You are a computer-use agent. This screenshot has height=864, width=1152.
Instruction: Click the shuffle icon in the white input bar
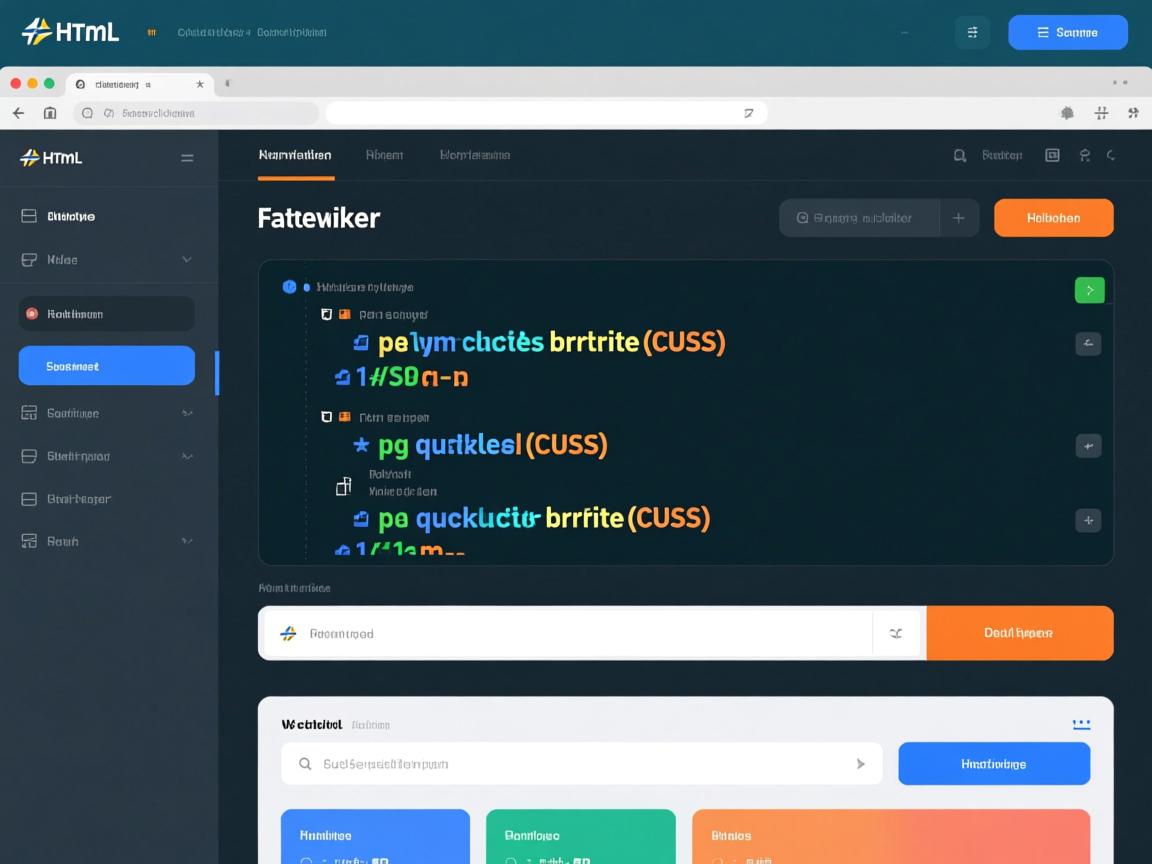click(x=896, y=633)
